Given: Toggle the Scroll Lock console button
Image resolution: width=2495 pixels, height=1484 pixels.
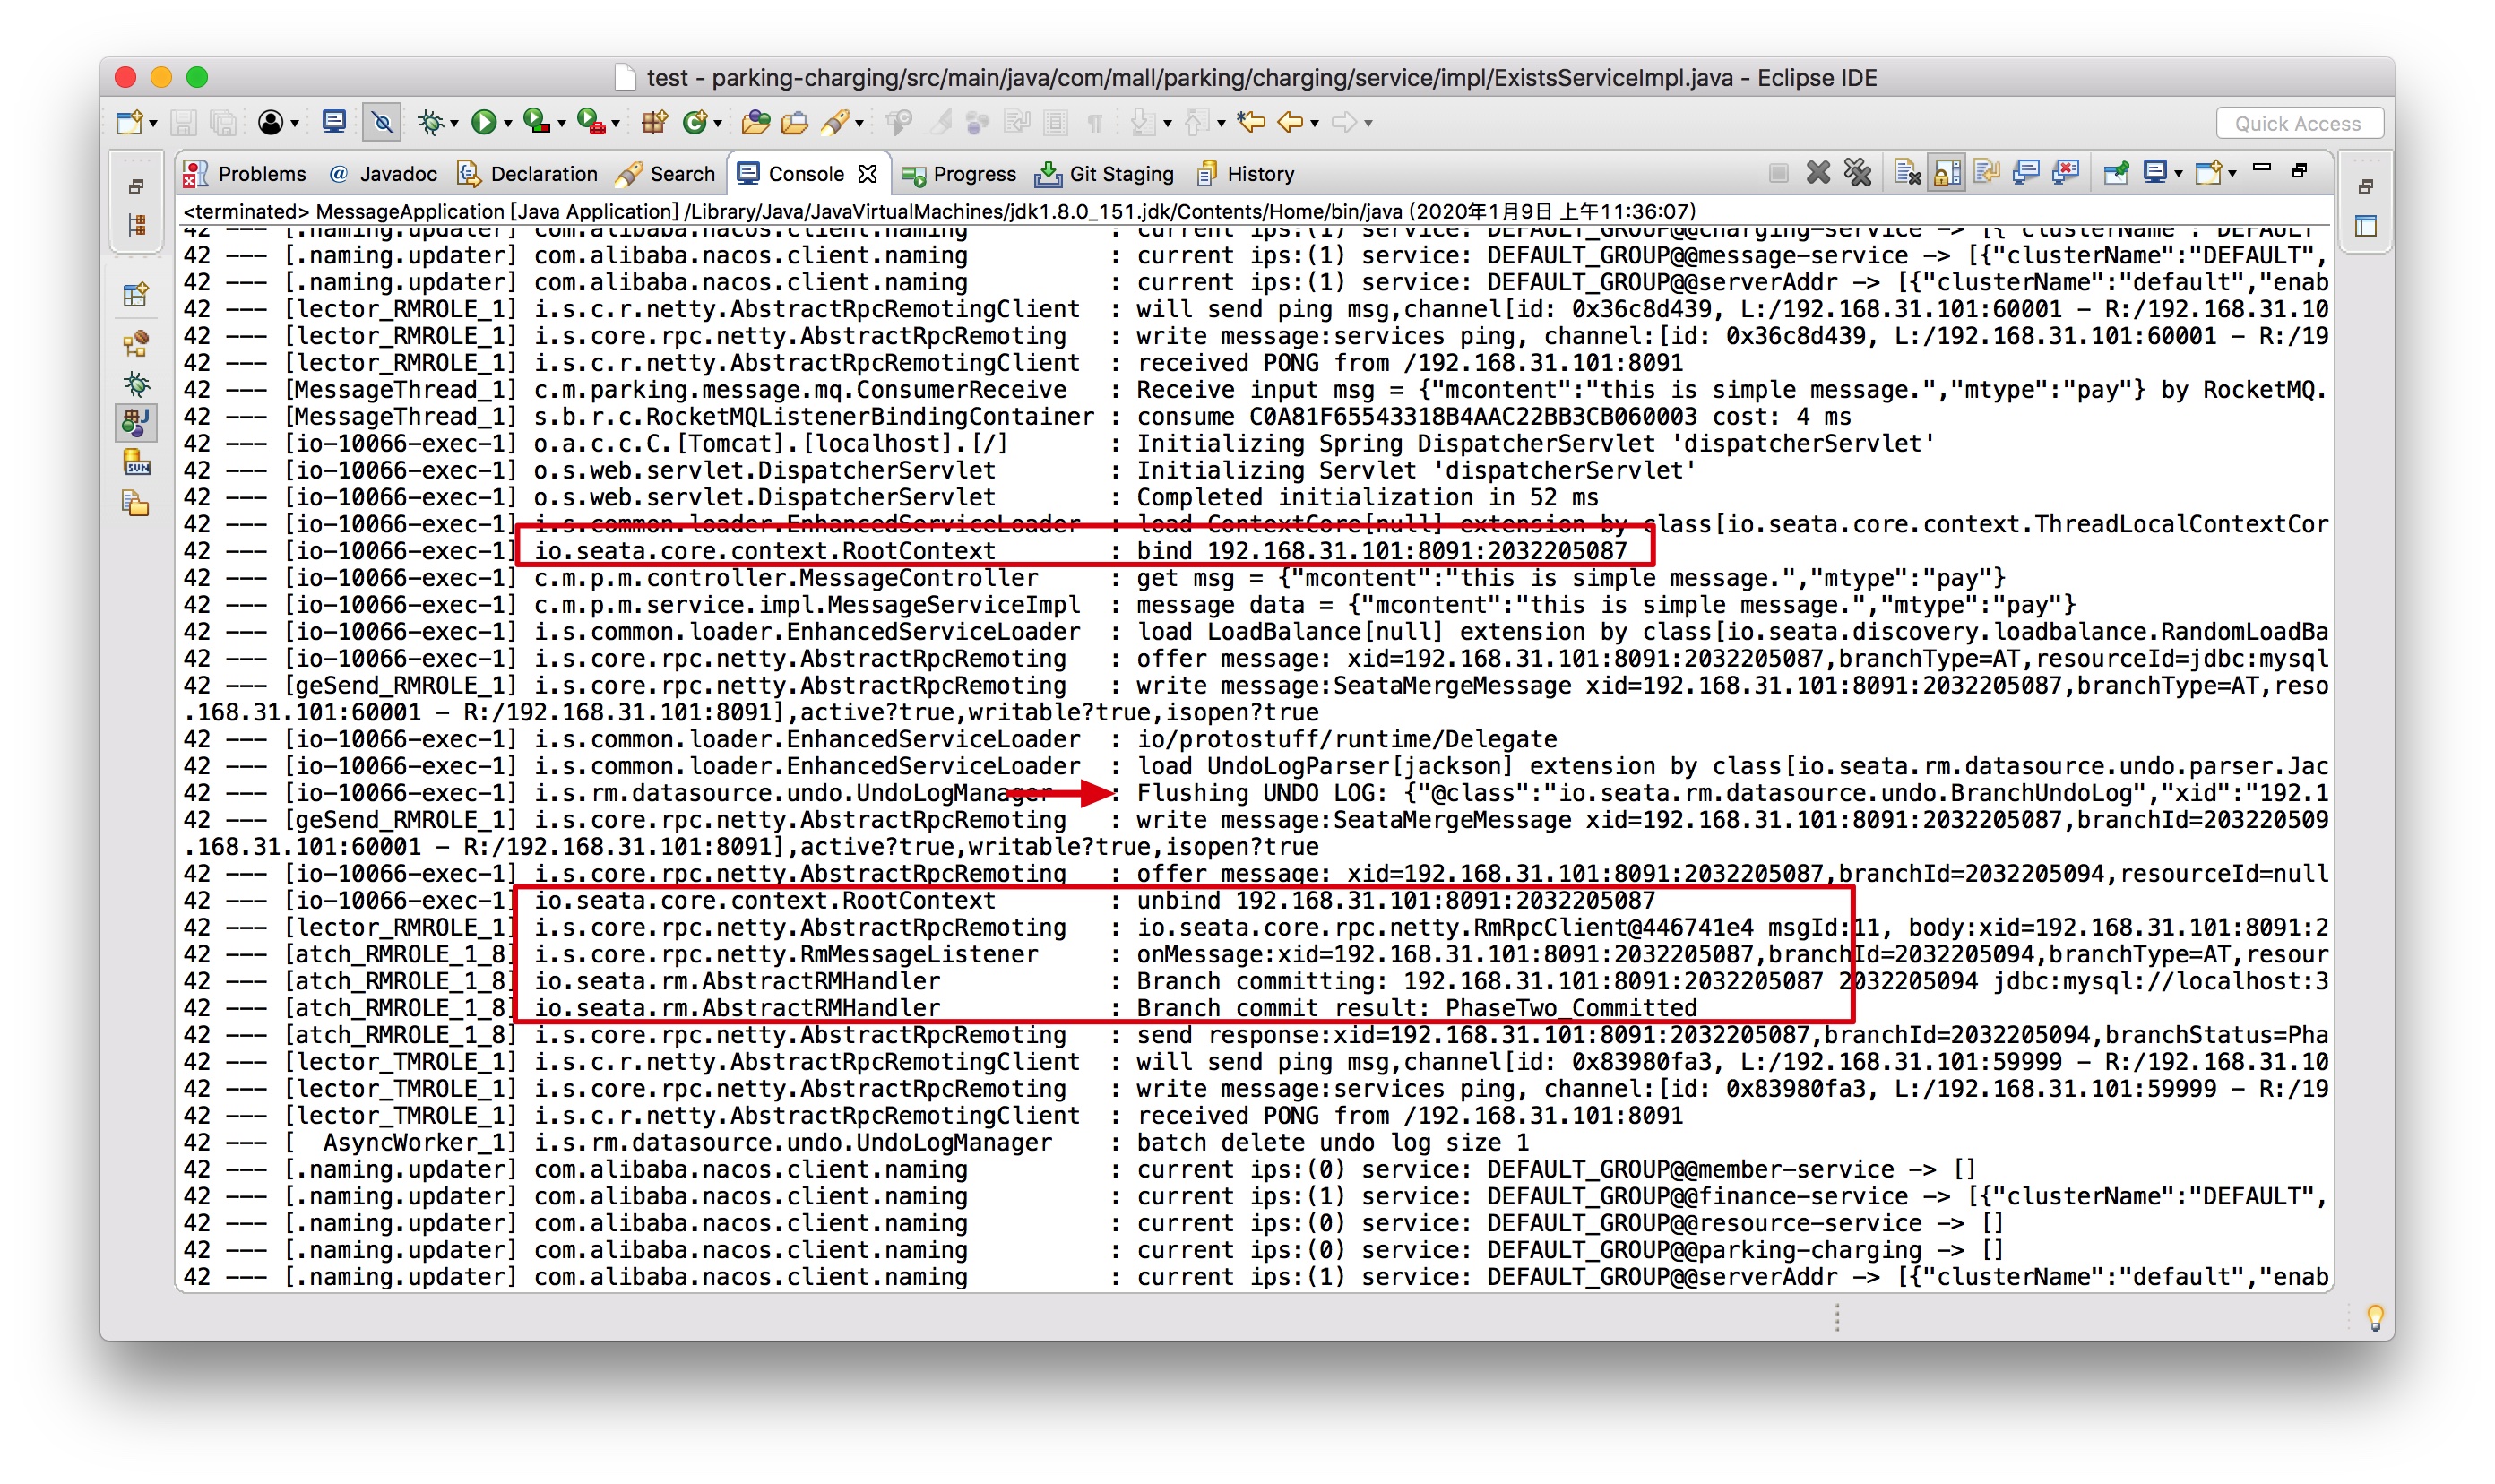Looking at the screenshot, I should (1946, 173).
